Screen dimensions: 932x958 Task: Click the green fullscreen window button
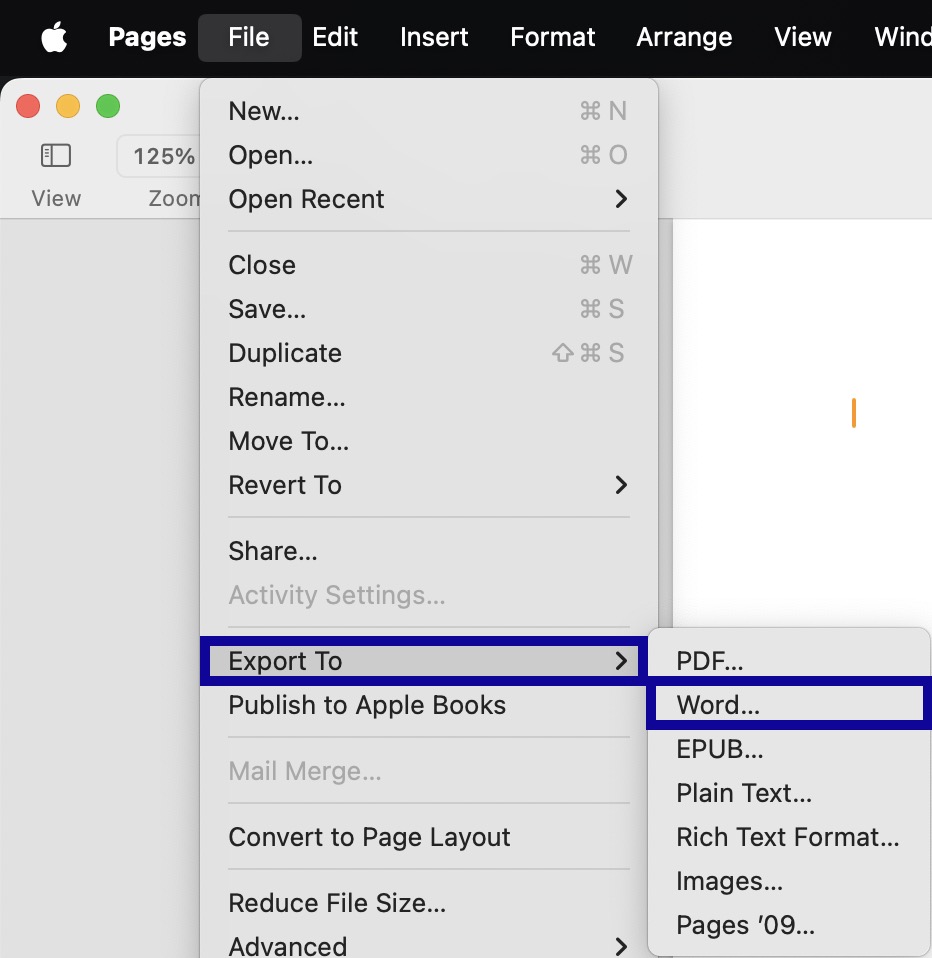[108, 106]
